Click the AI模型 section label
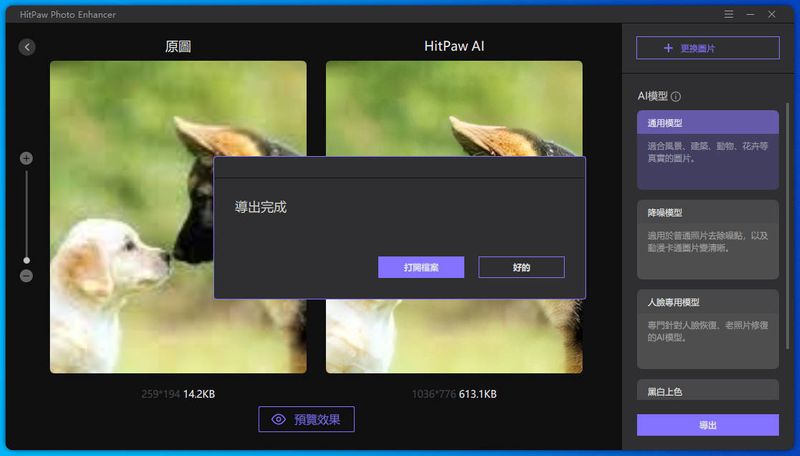This screenshot has width=800, height=456. point(653,96)
